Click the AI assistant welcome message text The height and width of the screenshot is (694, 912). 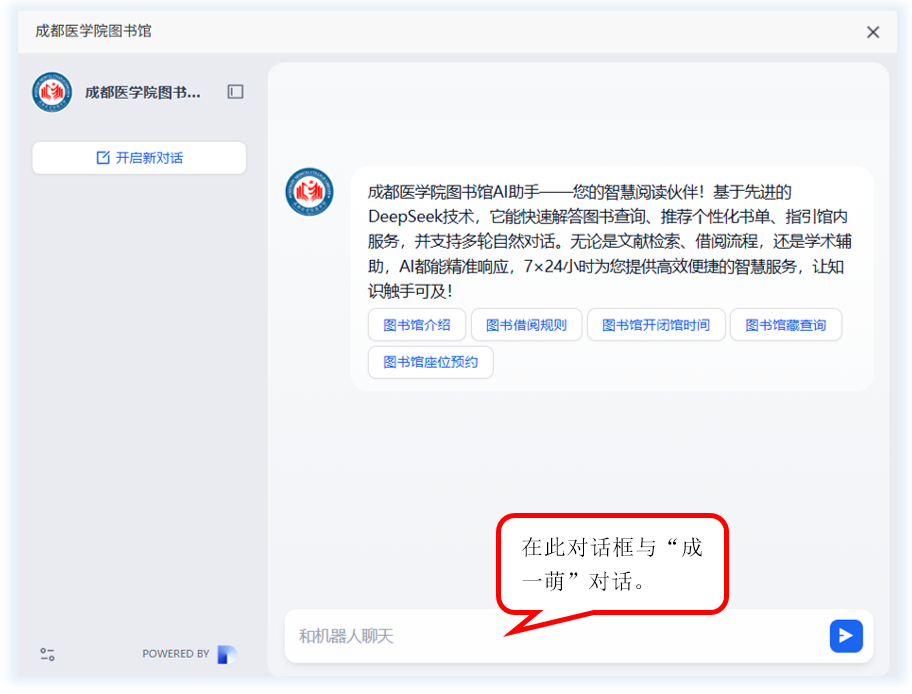click(609, 241)
